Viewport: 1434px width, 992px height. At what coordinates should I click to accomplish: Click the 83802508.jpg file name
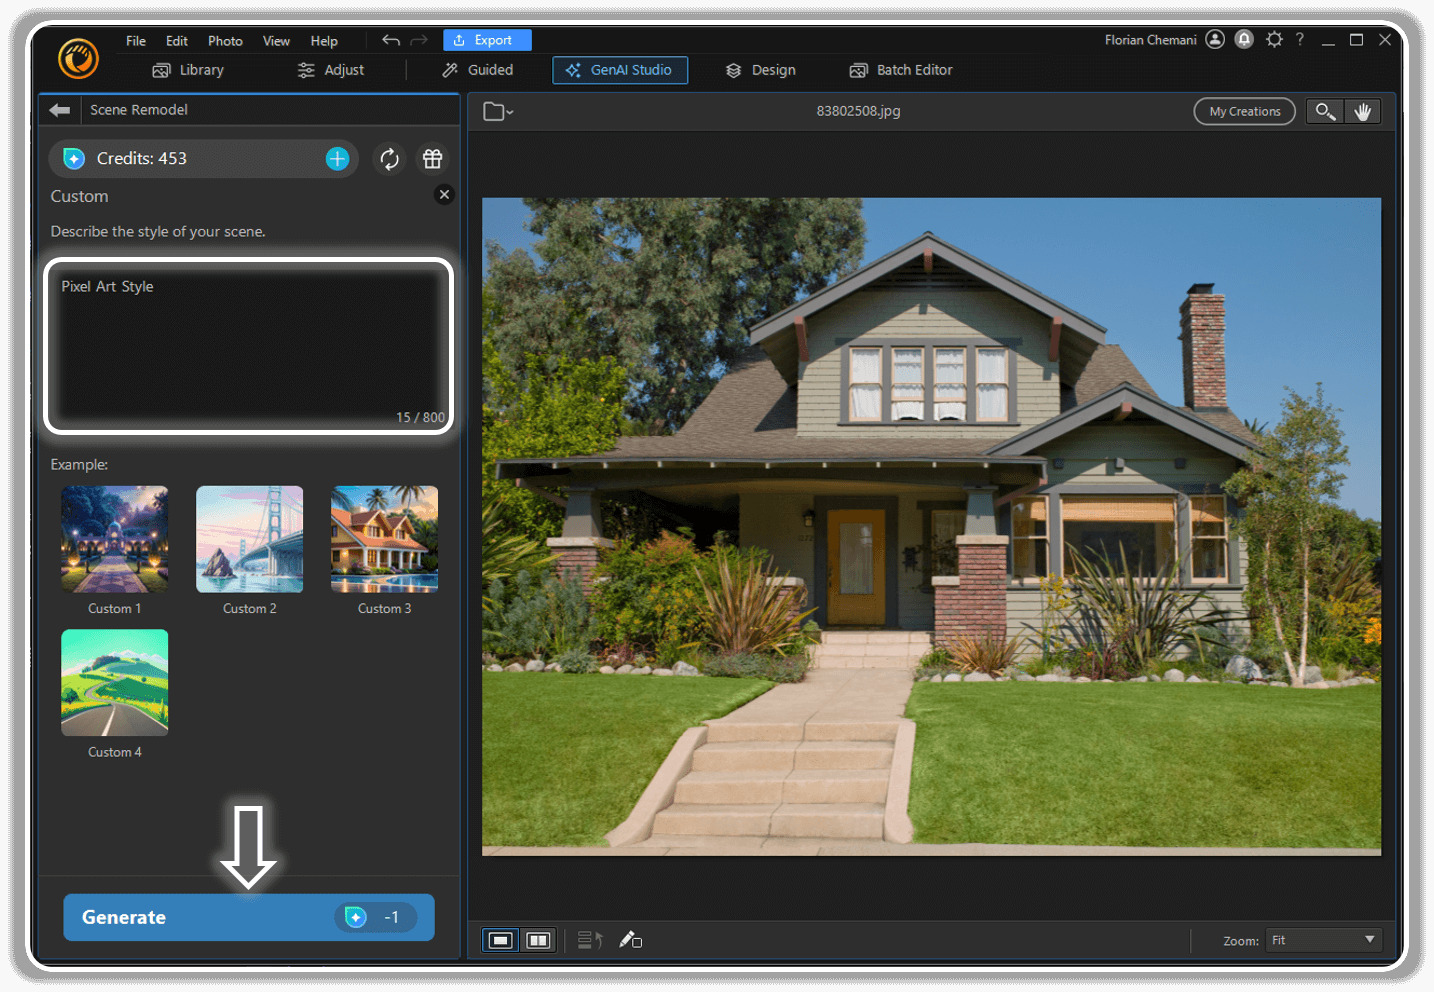click(858, 111)
